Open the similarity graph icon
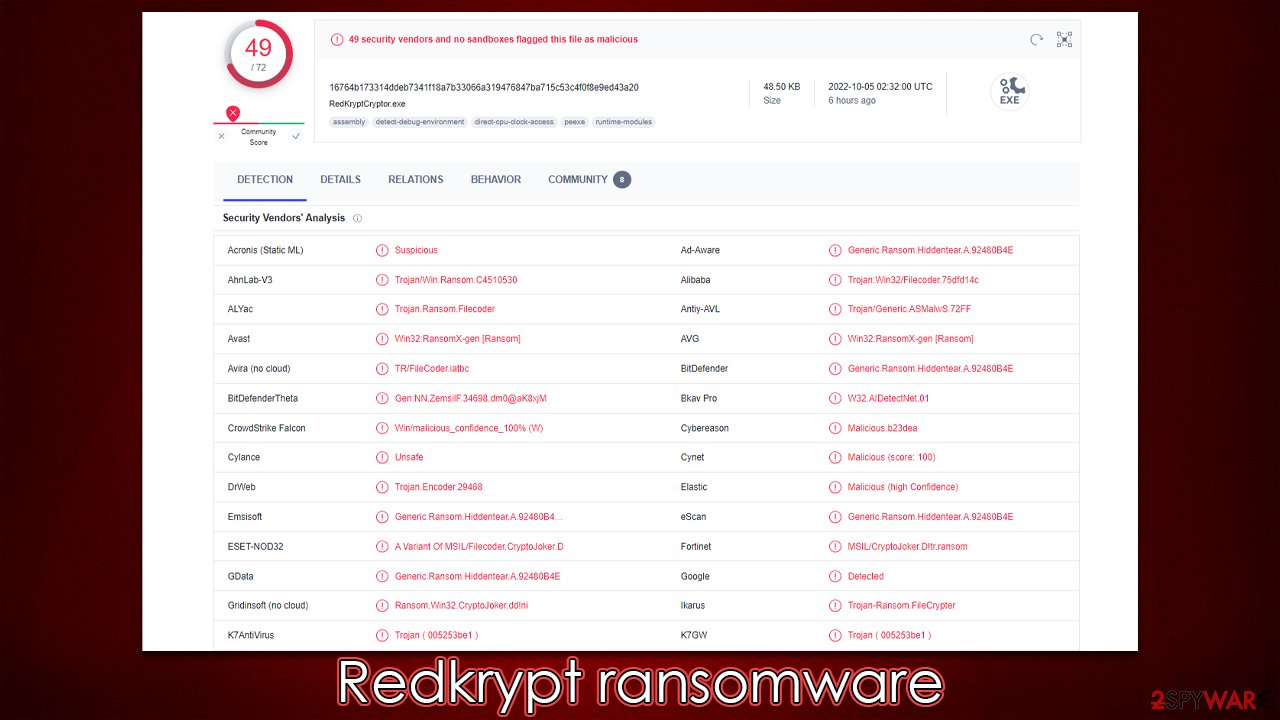Viewport: 1280px width, 720px height. coord(1064,40)
